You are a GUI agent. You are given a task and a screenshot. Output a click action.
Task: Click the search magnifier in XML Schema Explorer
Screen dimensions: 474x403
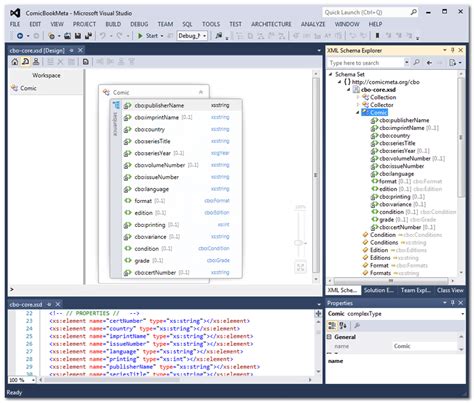coord(416,62)
